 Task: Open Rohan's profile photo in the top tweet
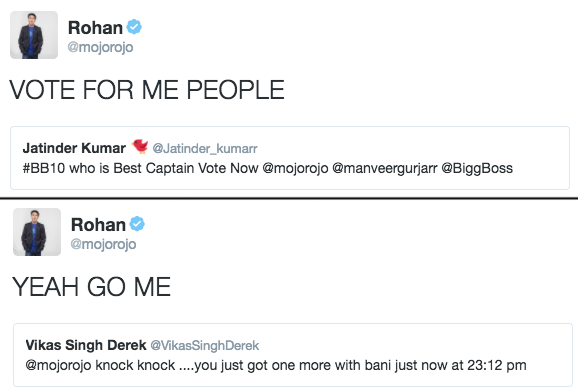34,35
